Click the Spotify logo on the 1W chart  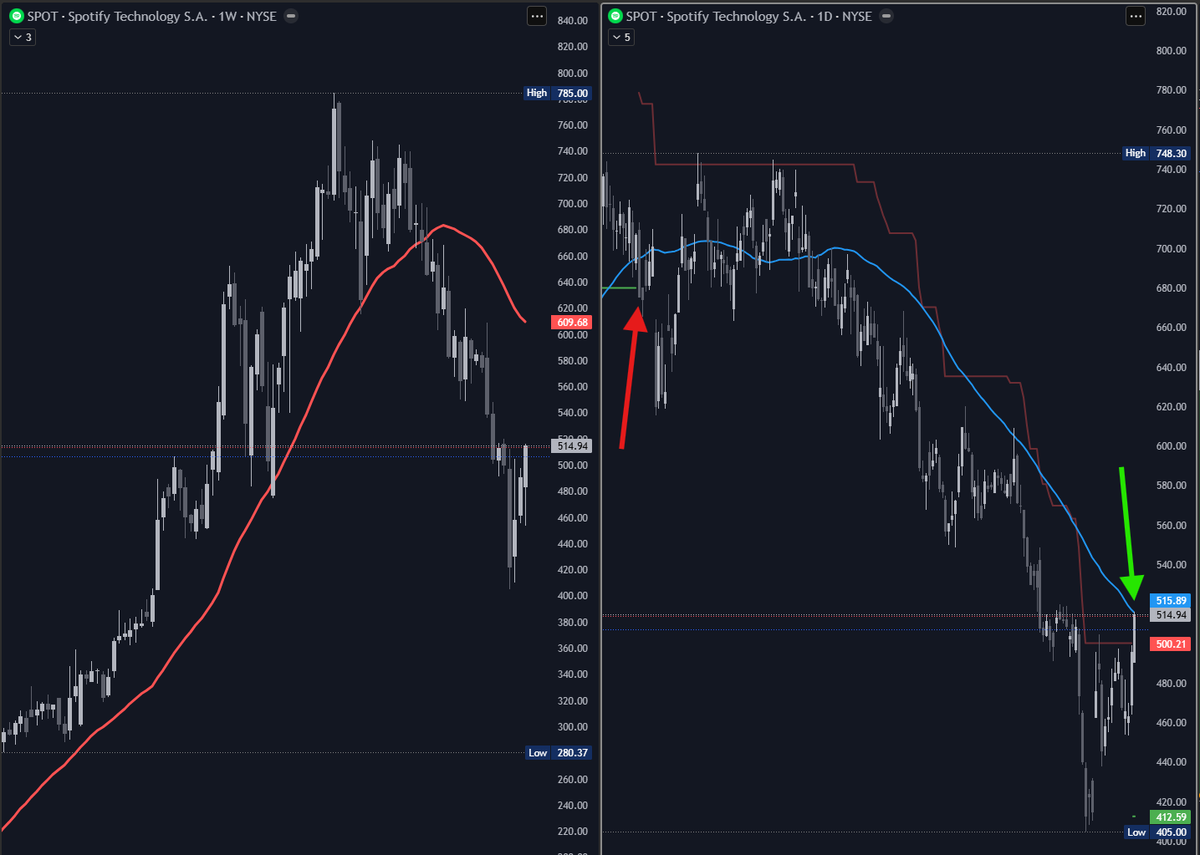click(17, 16)
